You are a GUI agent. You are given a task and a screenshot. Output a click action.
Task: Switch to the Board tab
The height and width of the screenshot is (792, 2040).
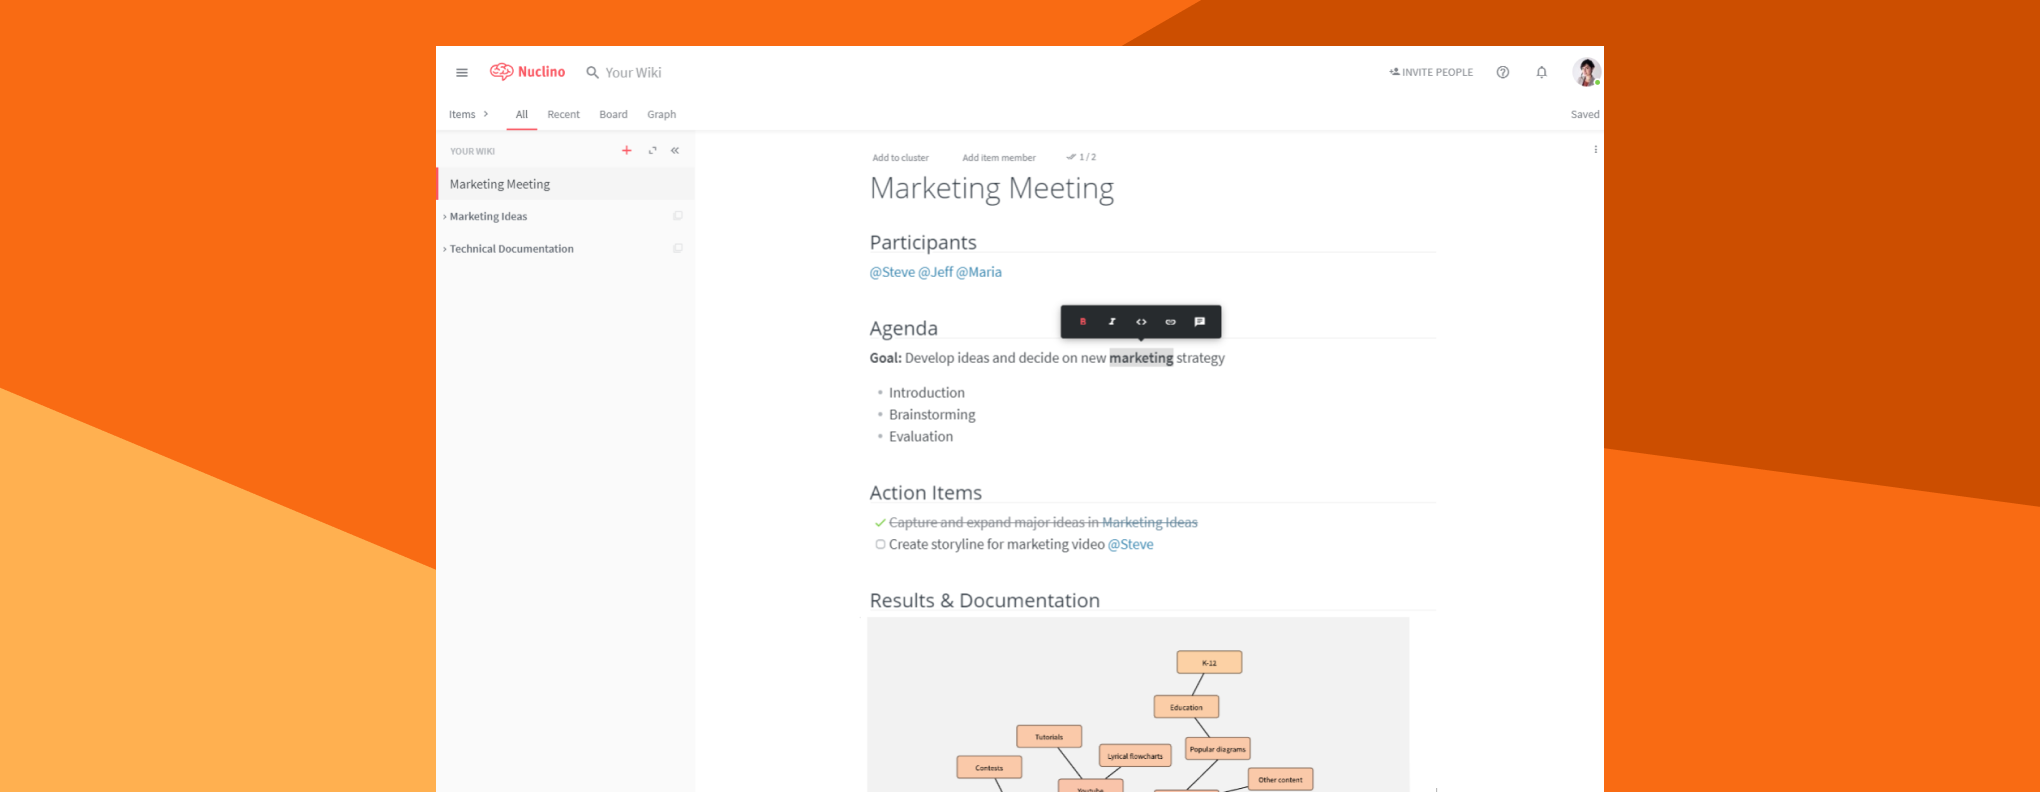click(613, 114)
